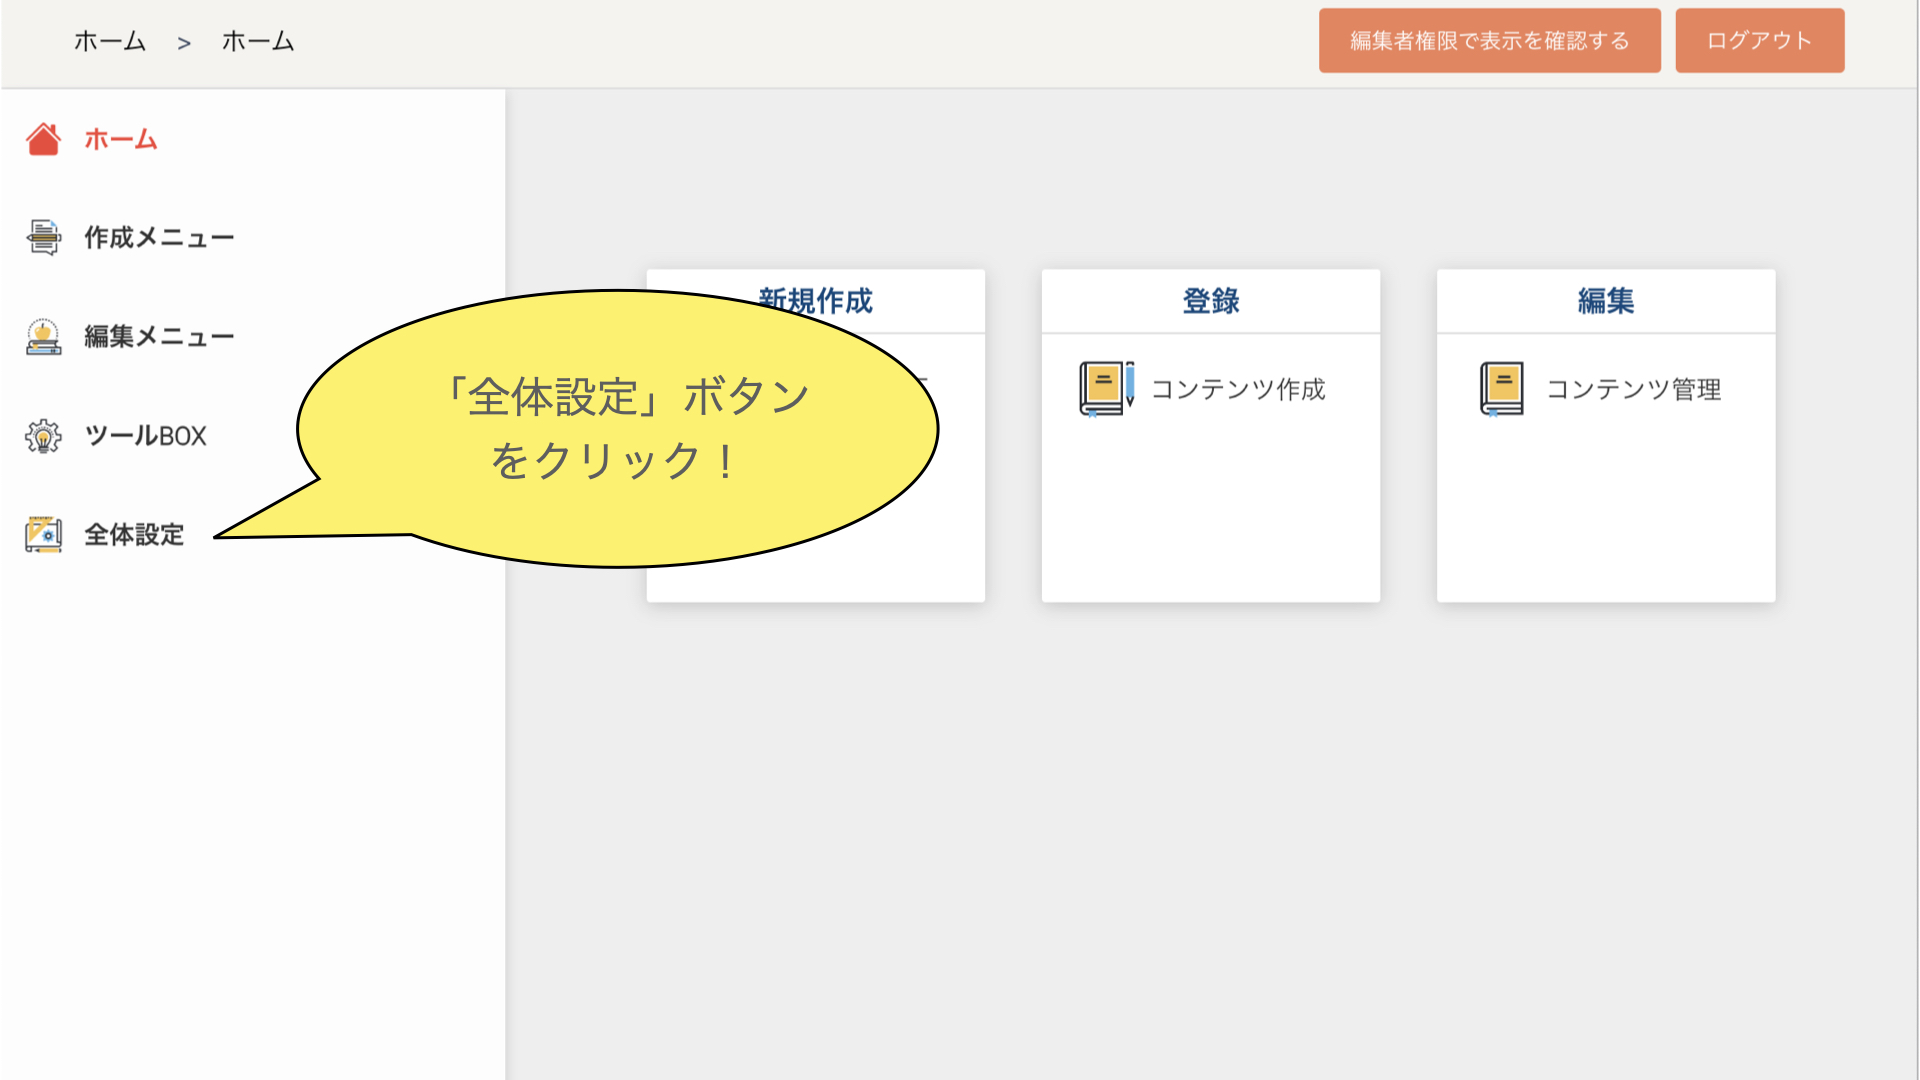Click the 編集メニュー stamp icon
Screen dimensions: 1920x1080
click(x=43, y=337)
